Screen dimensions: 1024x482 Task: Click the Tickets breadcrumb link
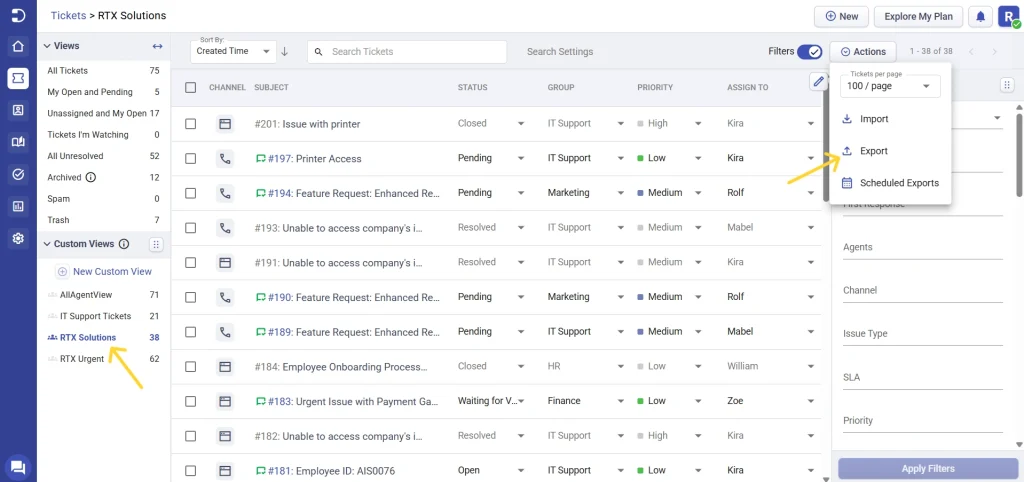[x=69, y=15]
